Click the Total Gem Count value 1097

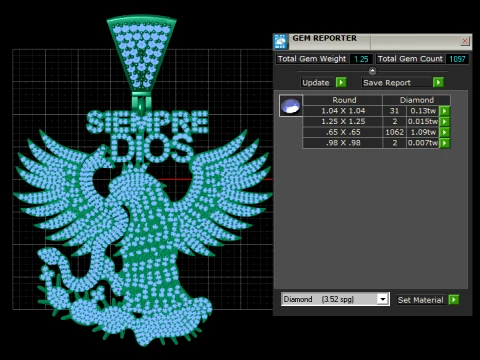[x=457, y=59]
